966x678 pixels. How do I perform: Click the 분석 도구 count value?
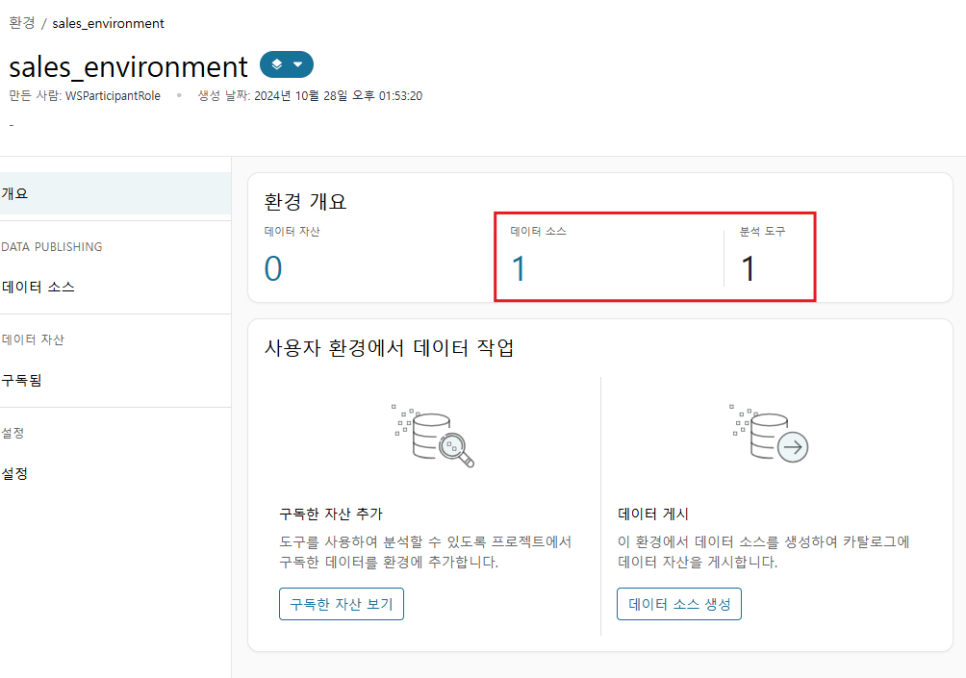coord(748,269)
